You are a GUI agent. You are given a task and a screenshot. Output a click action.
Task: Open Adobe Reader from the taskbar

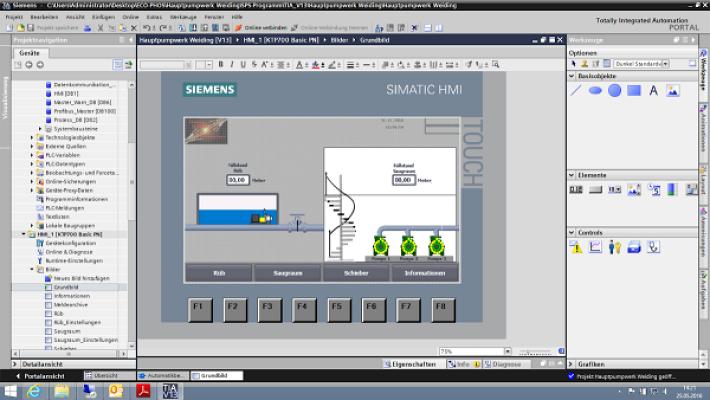[143, 391]
